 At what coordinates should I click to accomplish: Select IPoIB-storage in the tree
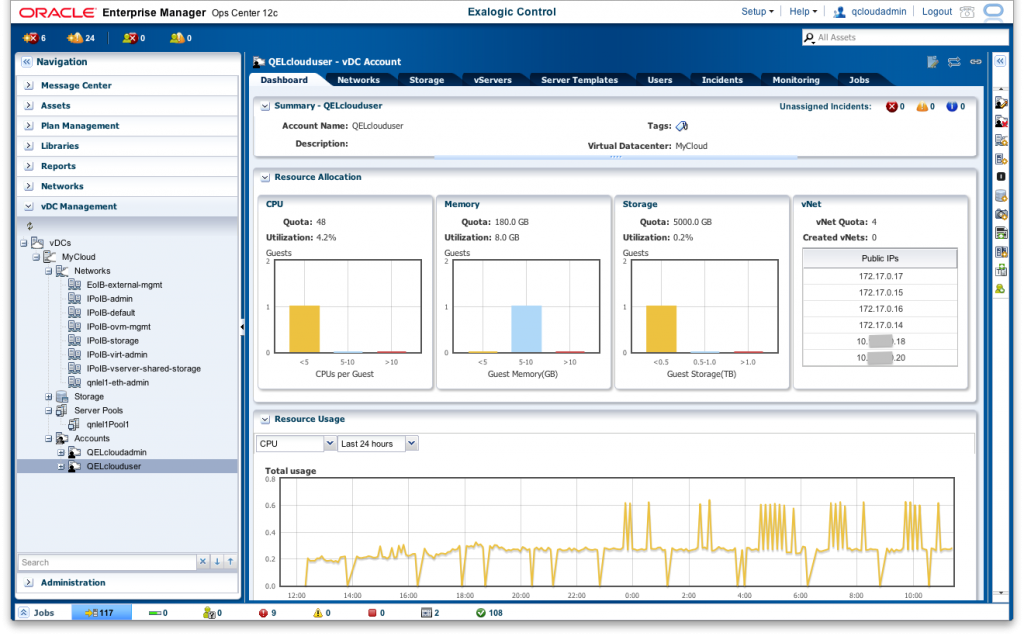(x=112, y=341)
